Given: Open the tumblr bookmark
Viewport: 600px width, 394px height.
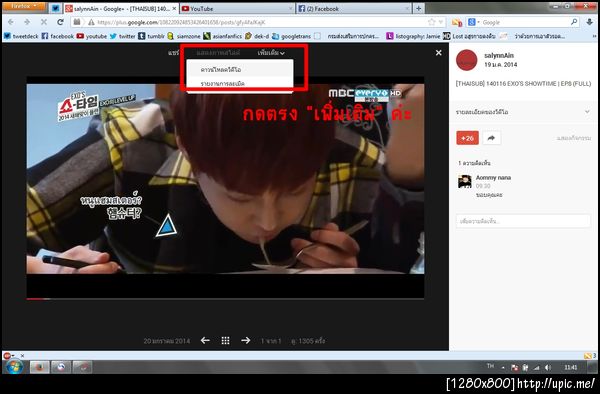Looking at the screenshot, I should [151, 36].
